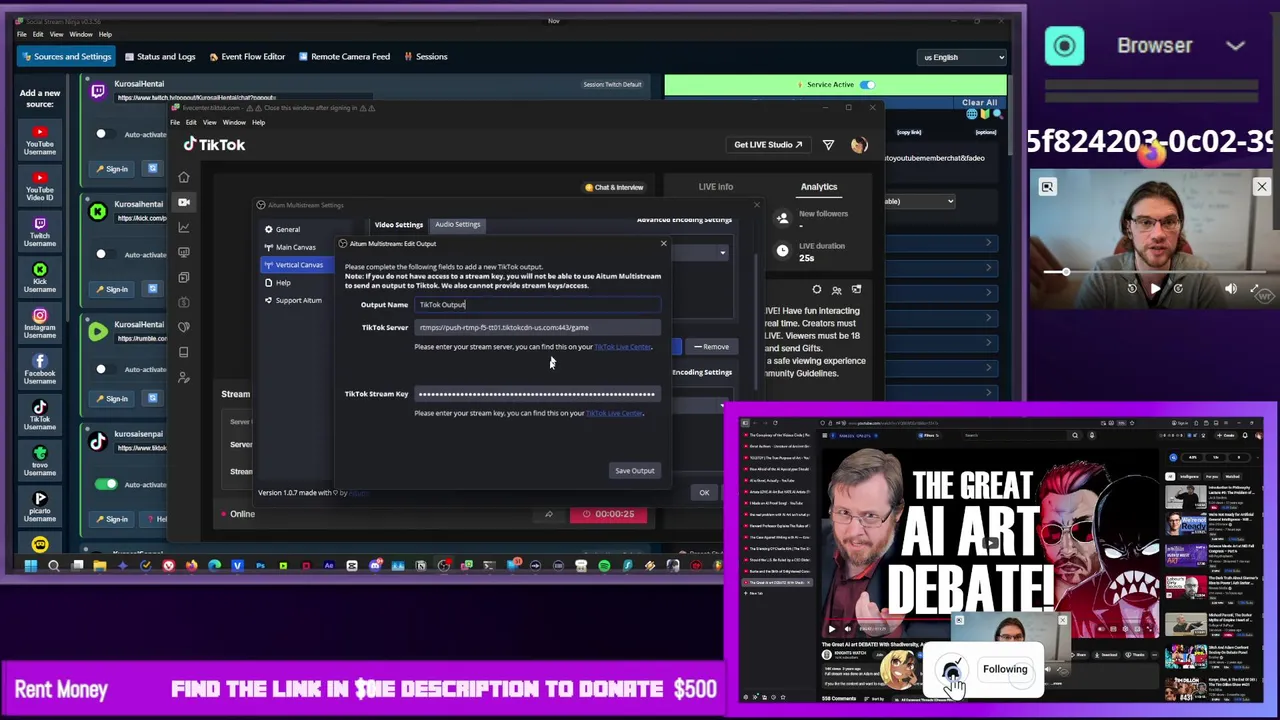Click the TikTok logo on kurosaisenpai source
The width and height of the screenshot is (1280, 720).
98,441
